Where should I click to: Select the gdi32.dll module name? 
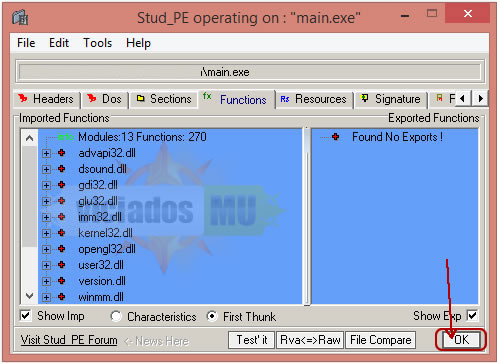coord(98,185)
